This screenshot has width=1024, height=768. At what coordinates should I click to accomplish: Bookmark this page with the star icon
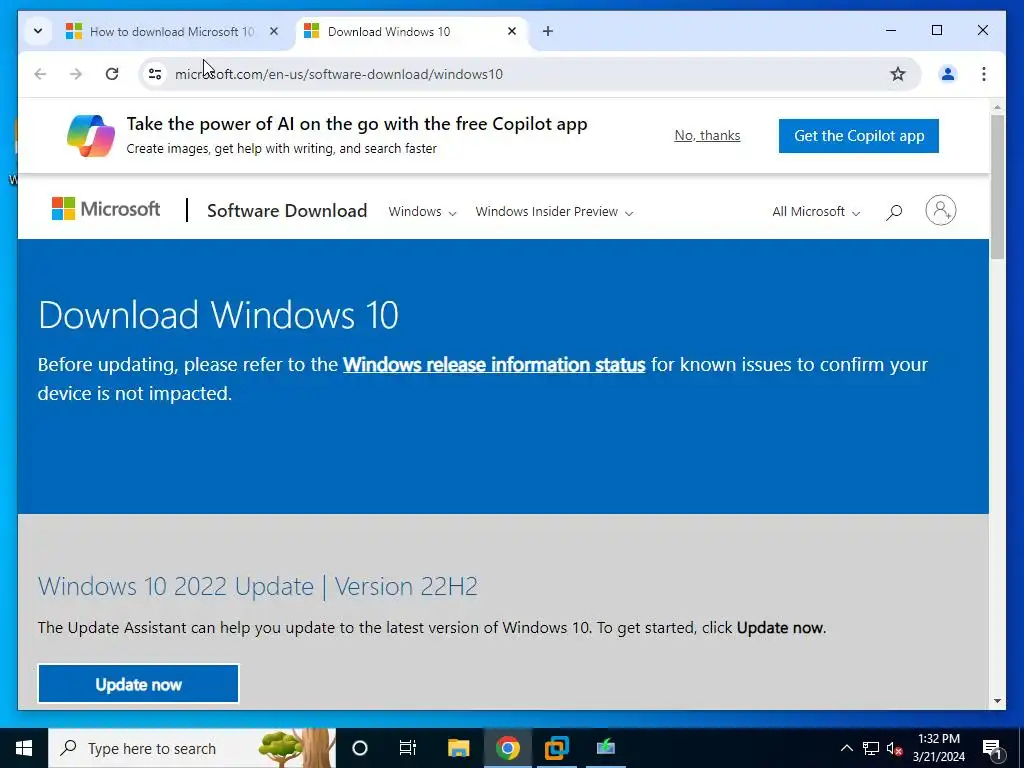click(898, 74)
